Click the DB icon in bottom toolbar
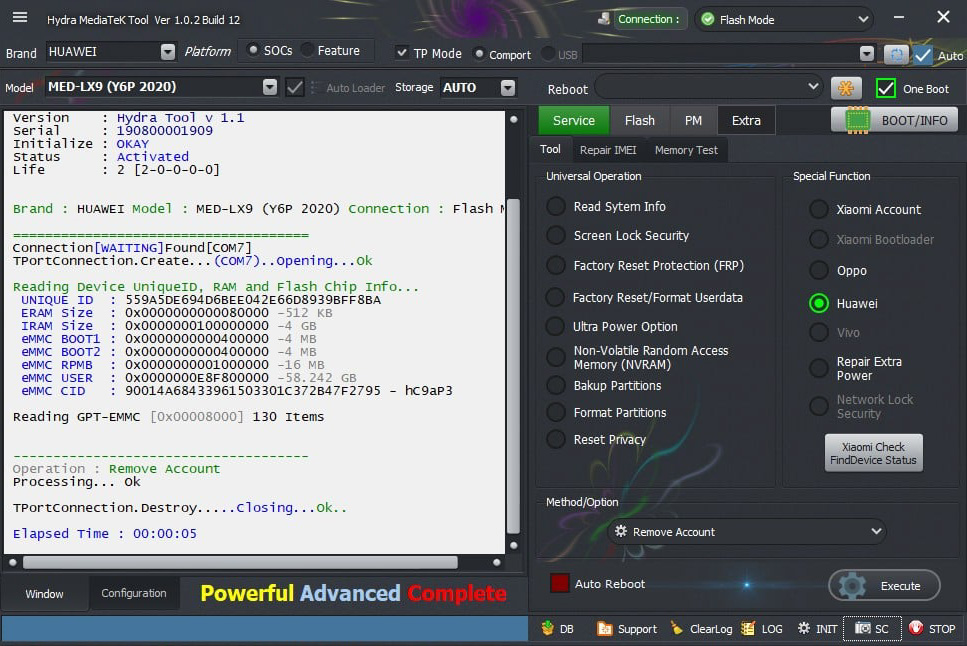Viewport: 967px width, 646px height. (548, 628)
